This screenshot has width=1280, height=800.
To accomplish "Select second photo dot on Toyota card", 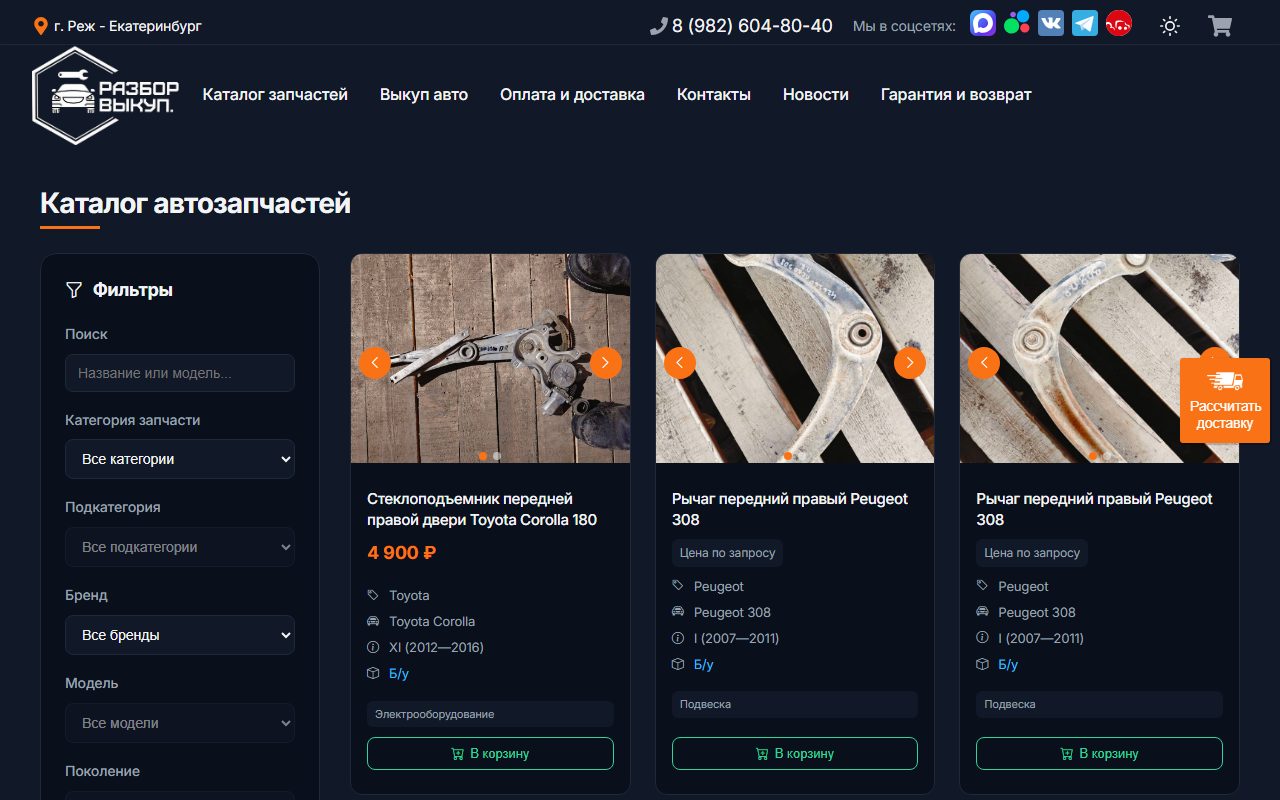I will pos(497,456).
